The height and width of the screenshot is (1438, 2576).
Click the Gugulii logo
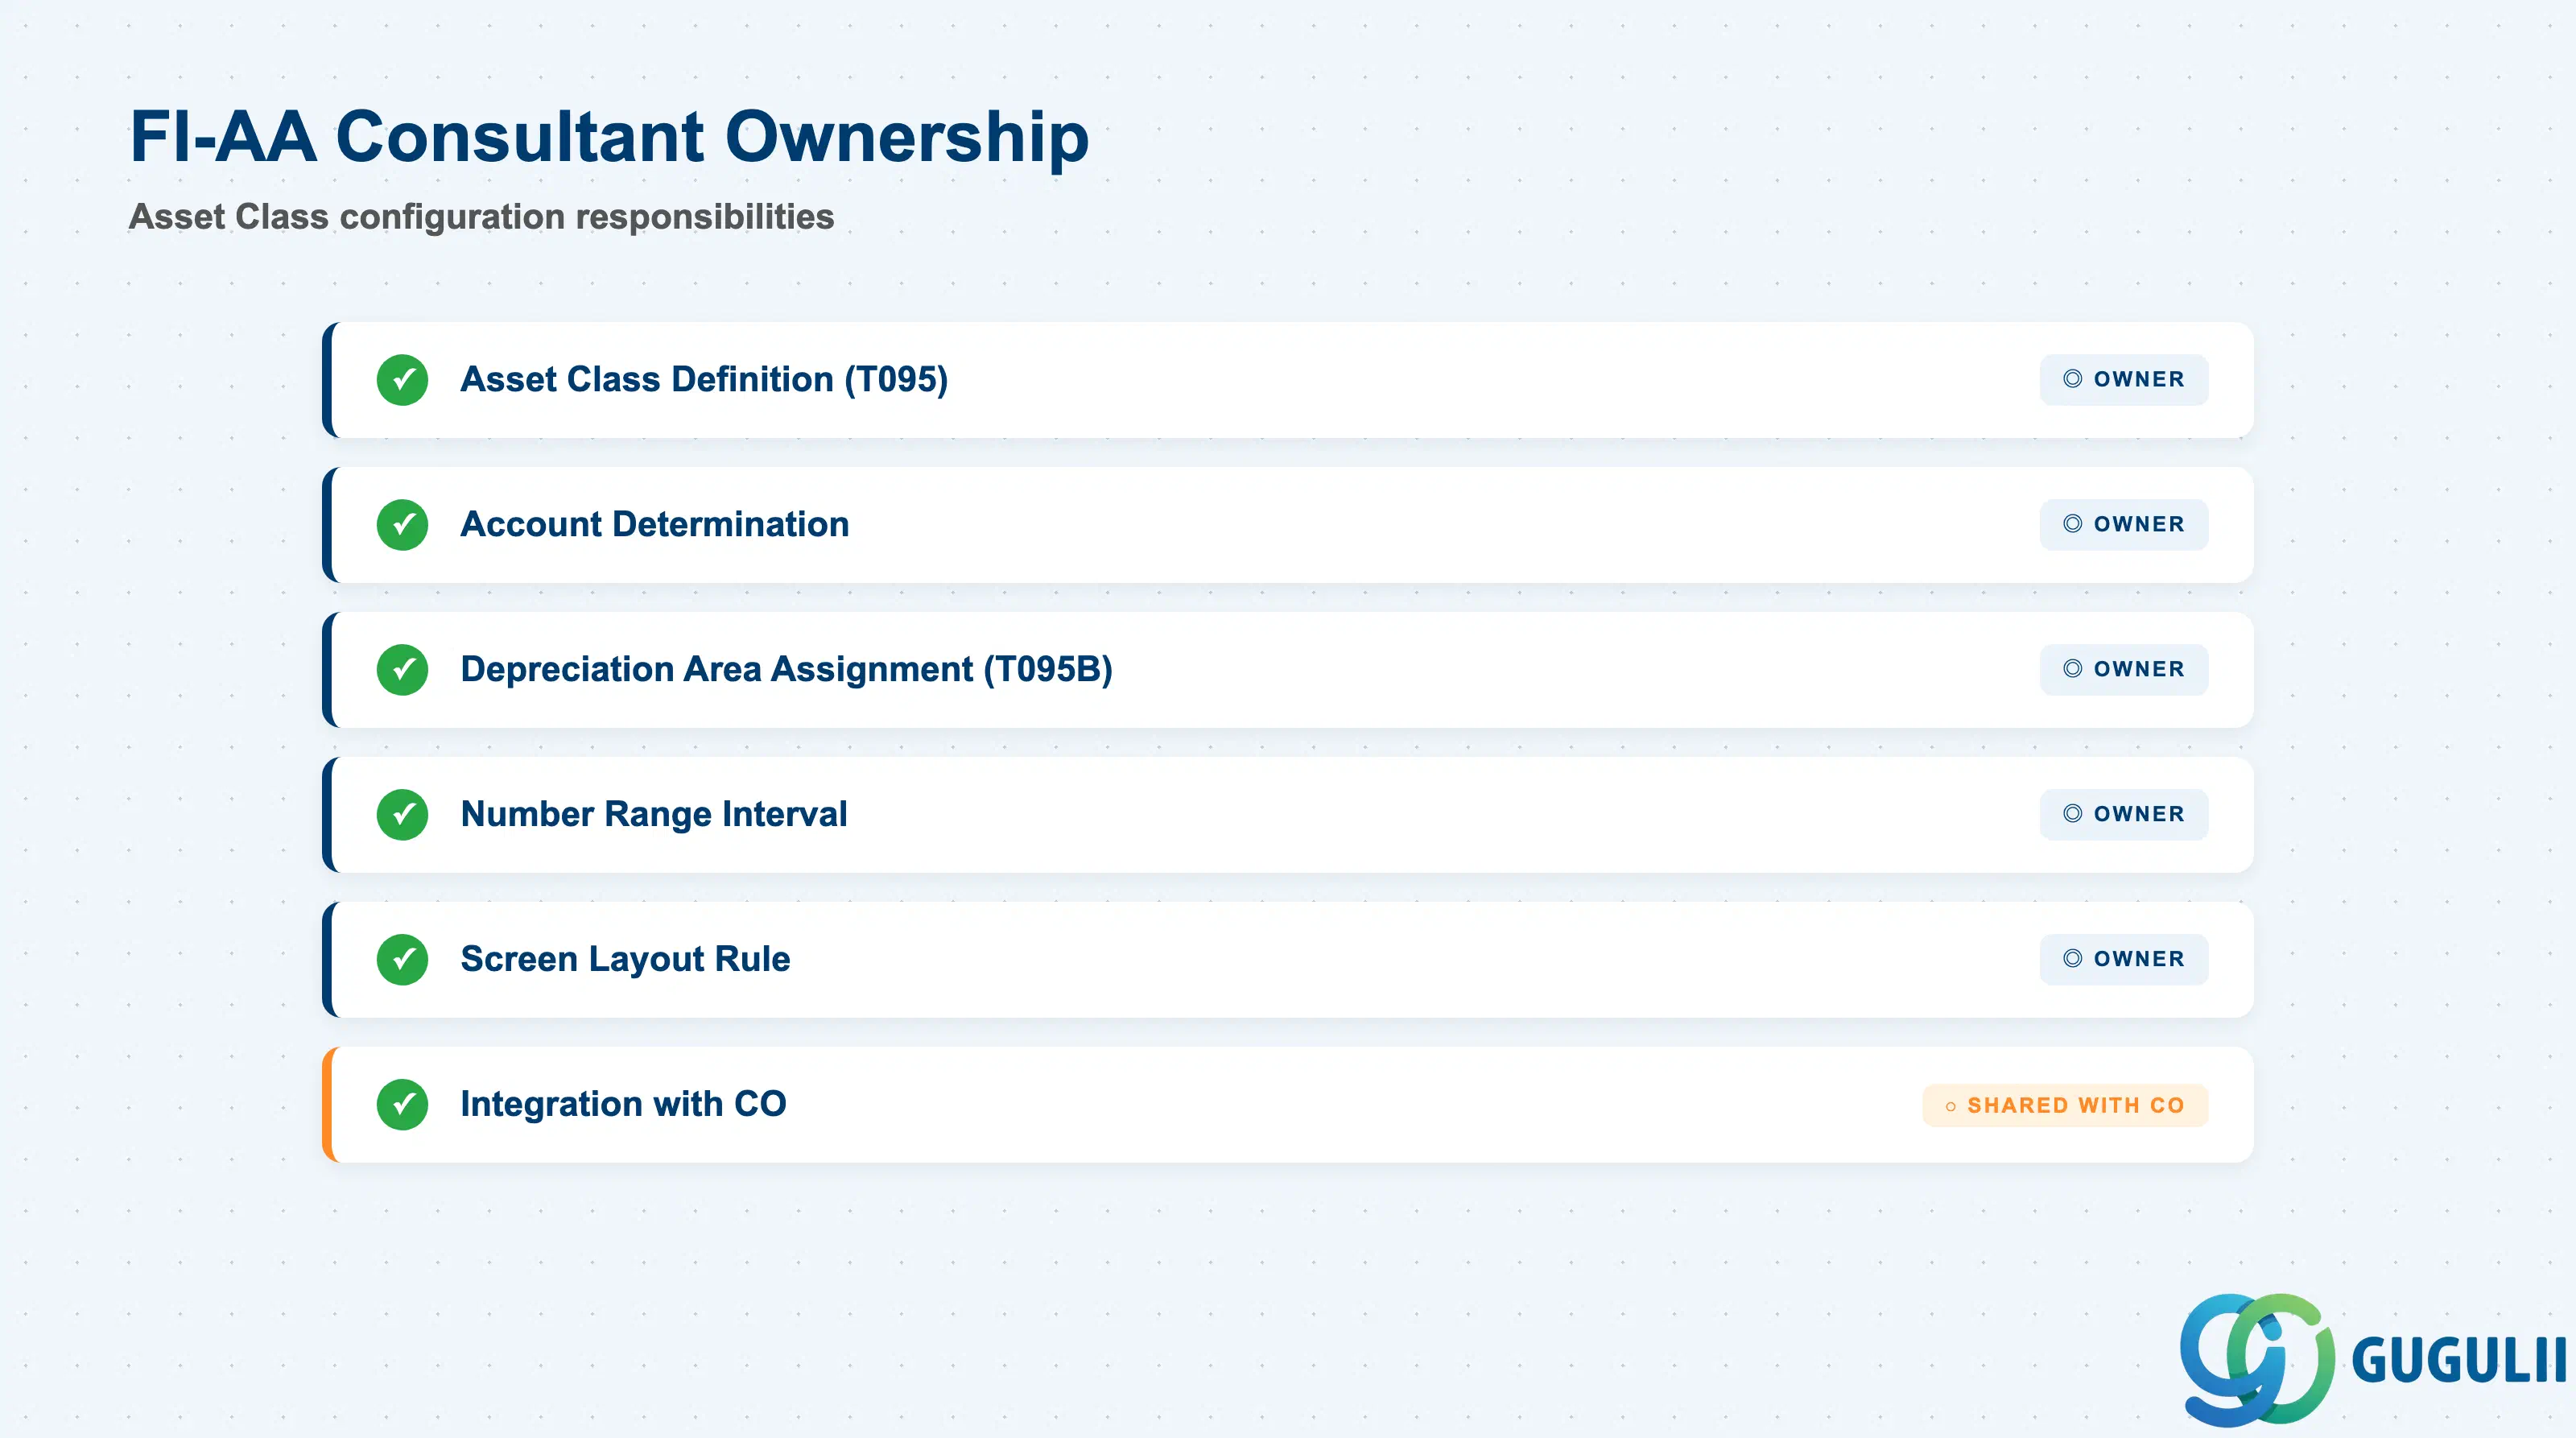coord(2373,1360)
